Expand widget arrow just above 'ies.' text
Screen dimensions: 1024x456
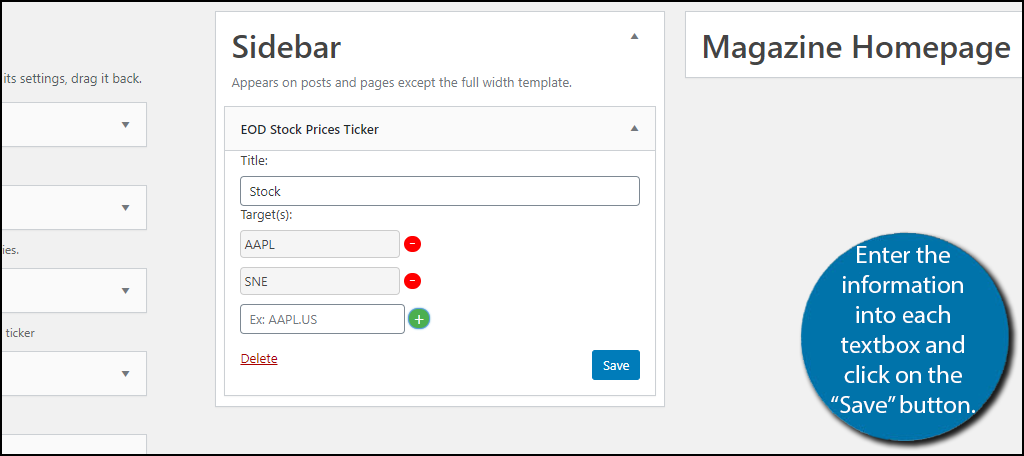(126, 208)
